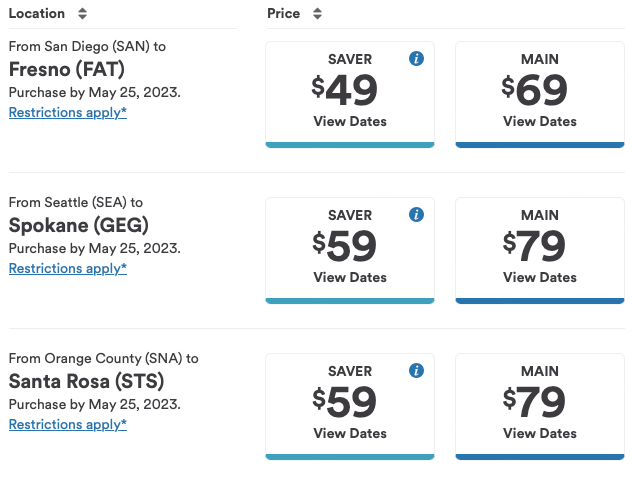
Task: Open Restrictions apply link for Santa Rosa
Action: tap(68, 424)
